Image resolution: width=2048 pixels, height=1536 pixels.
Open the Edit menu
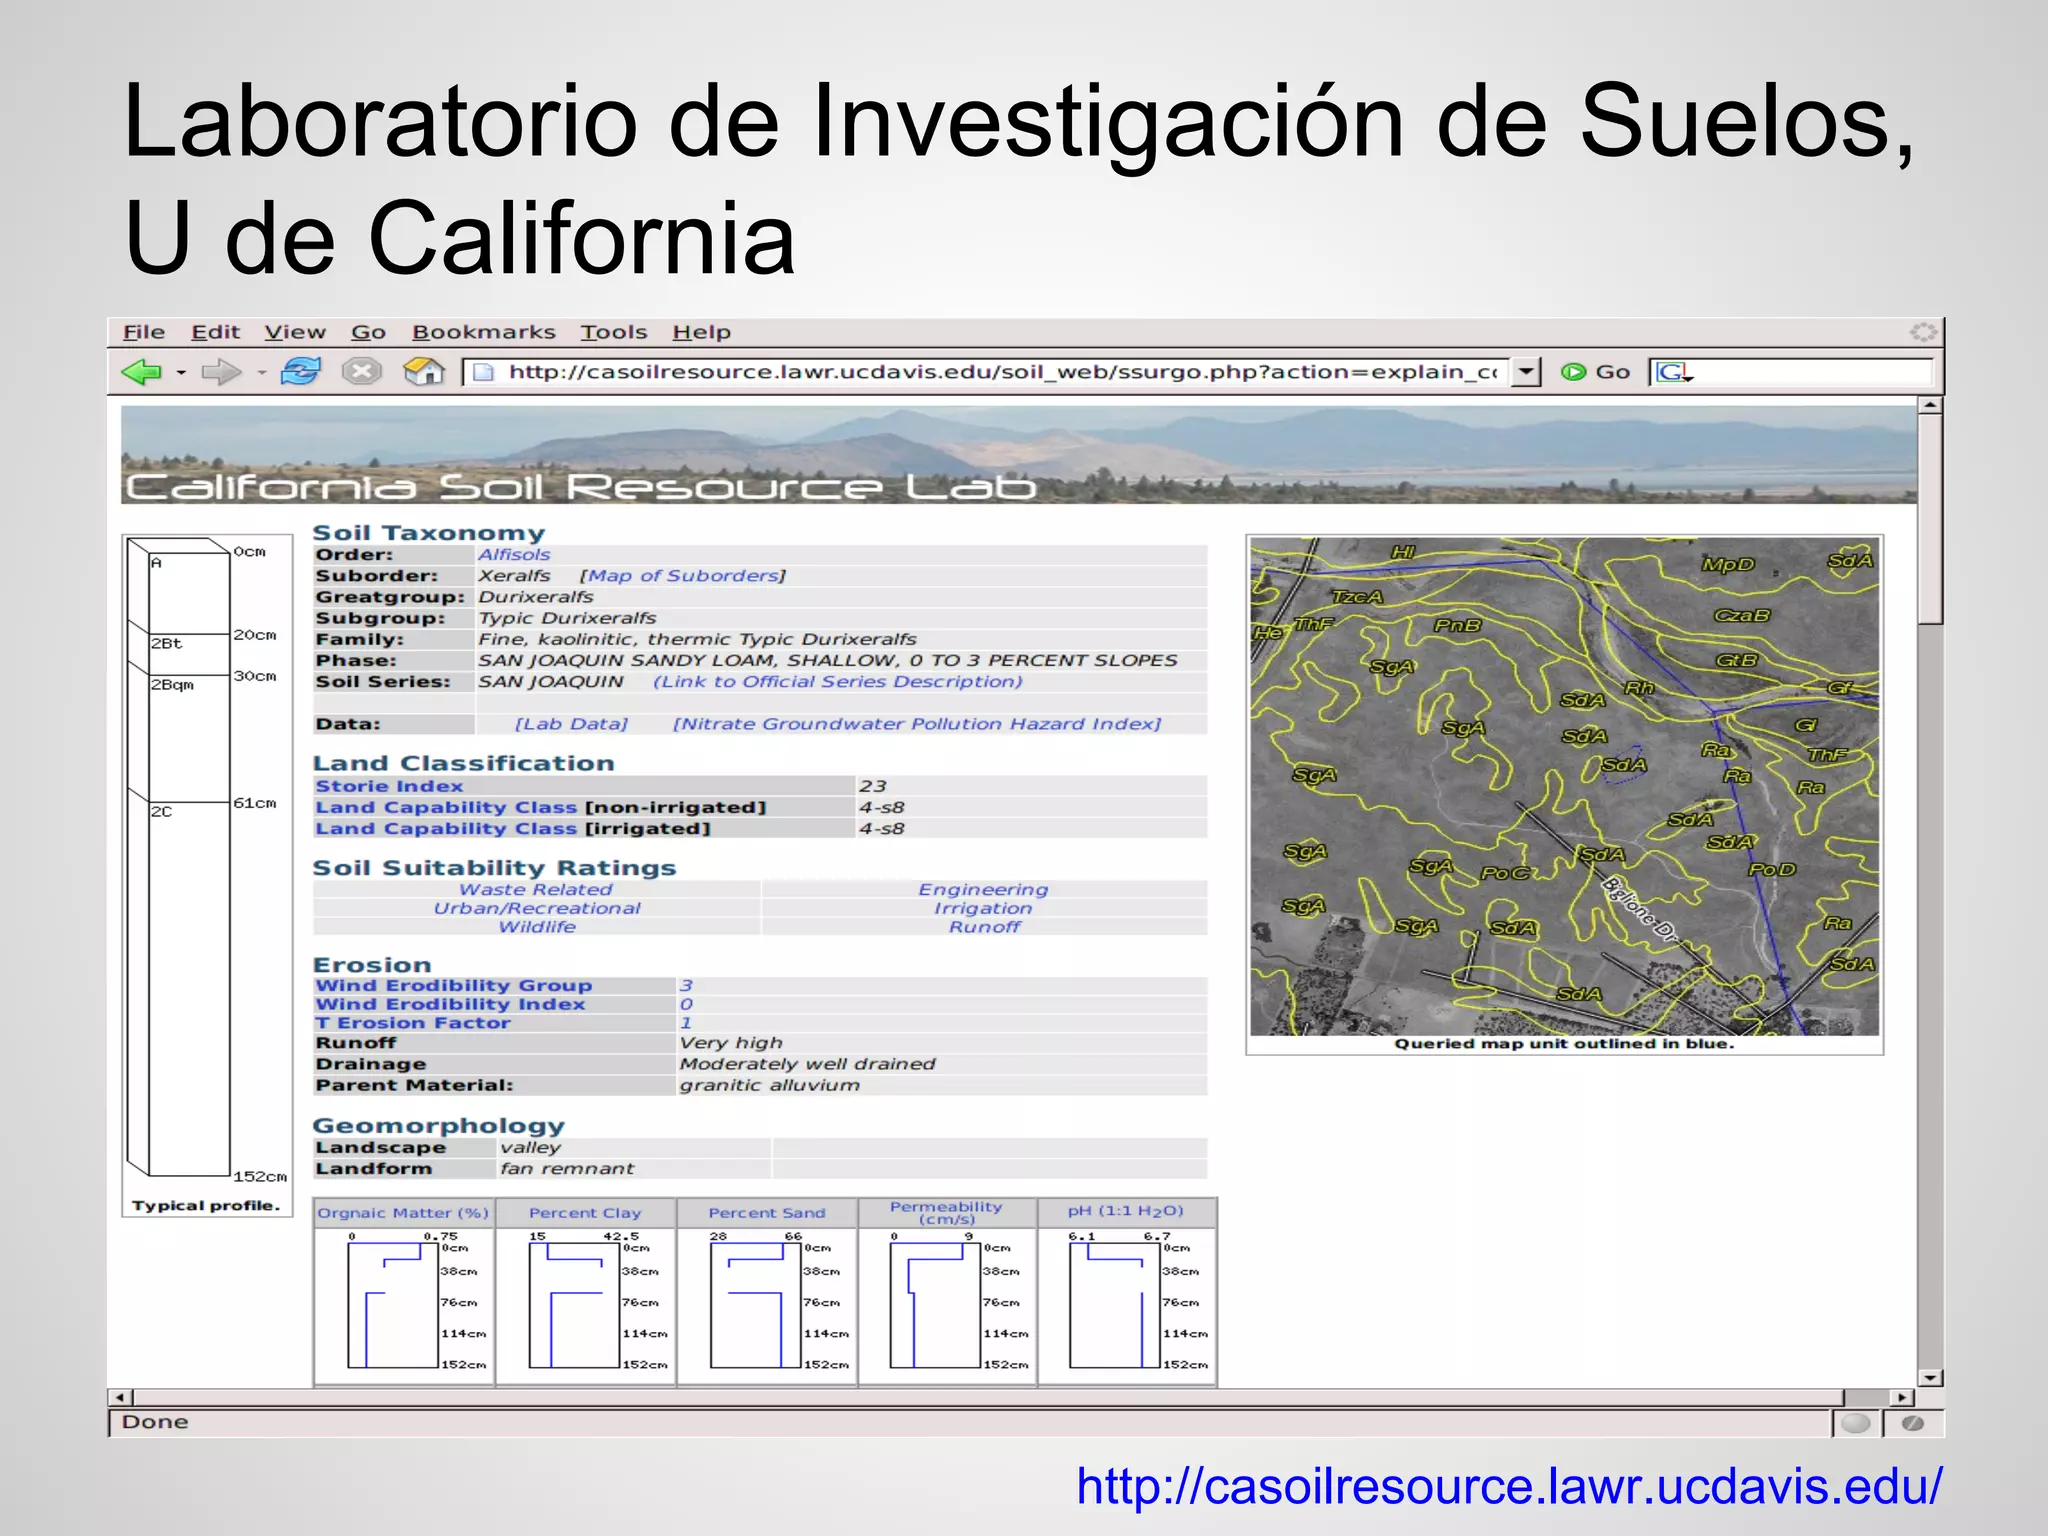click(x=216, y=332)
